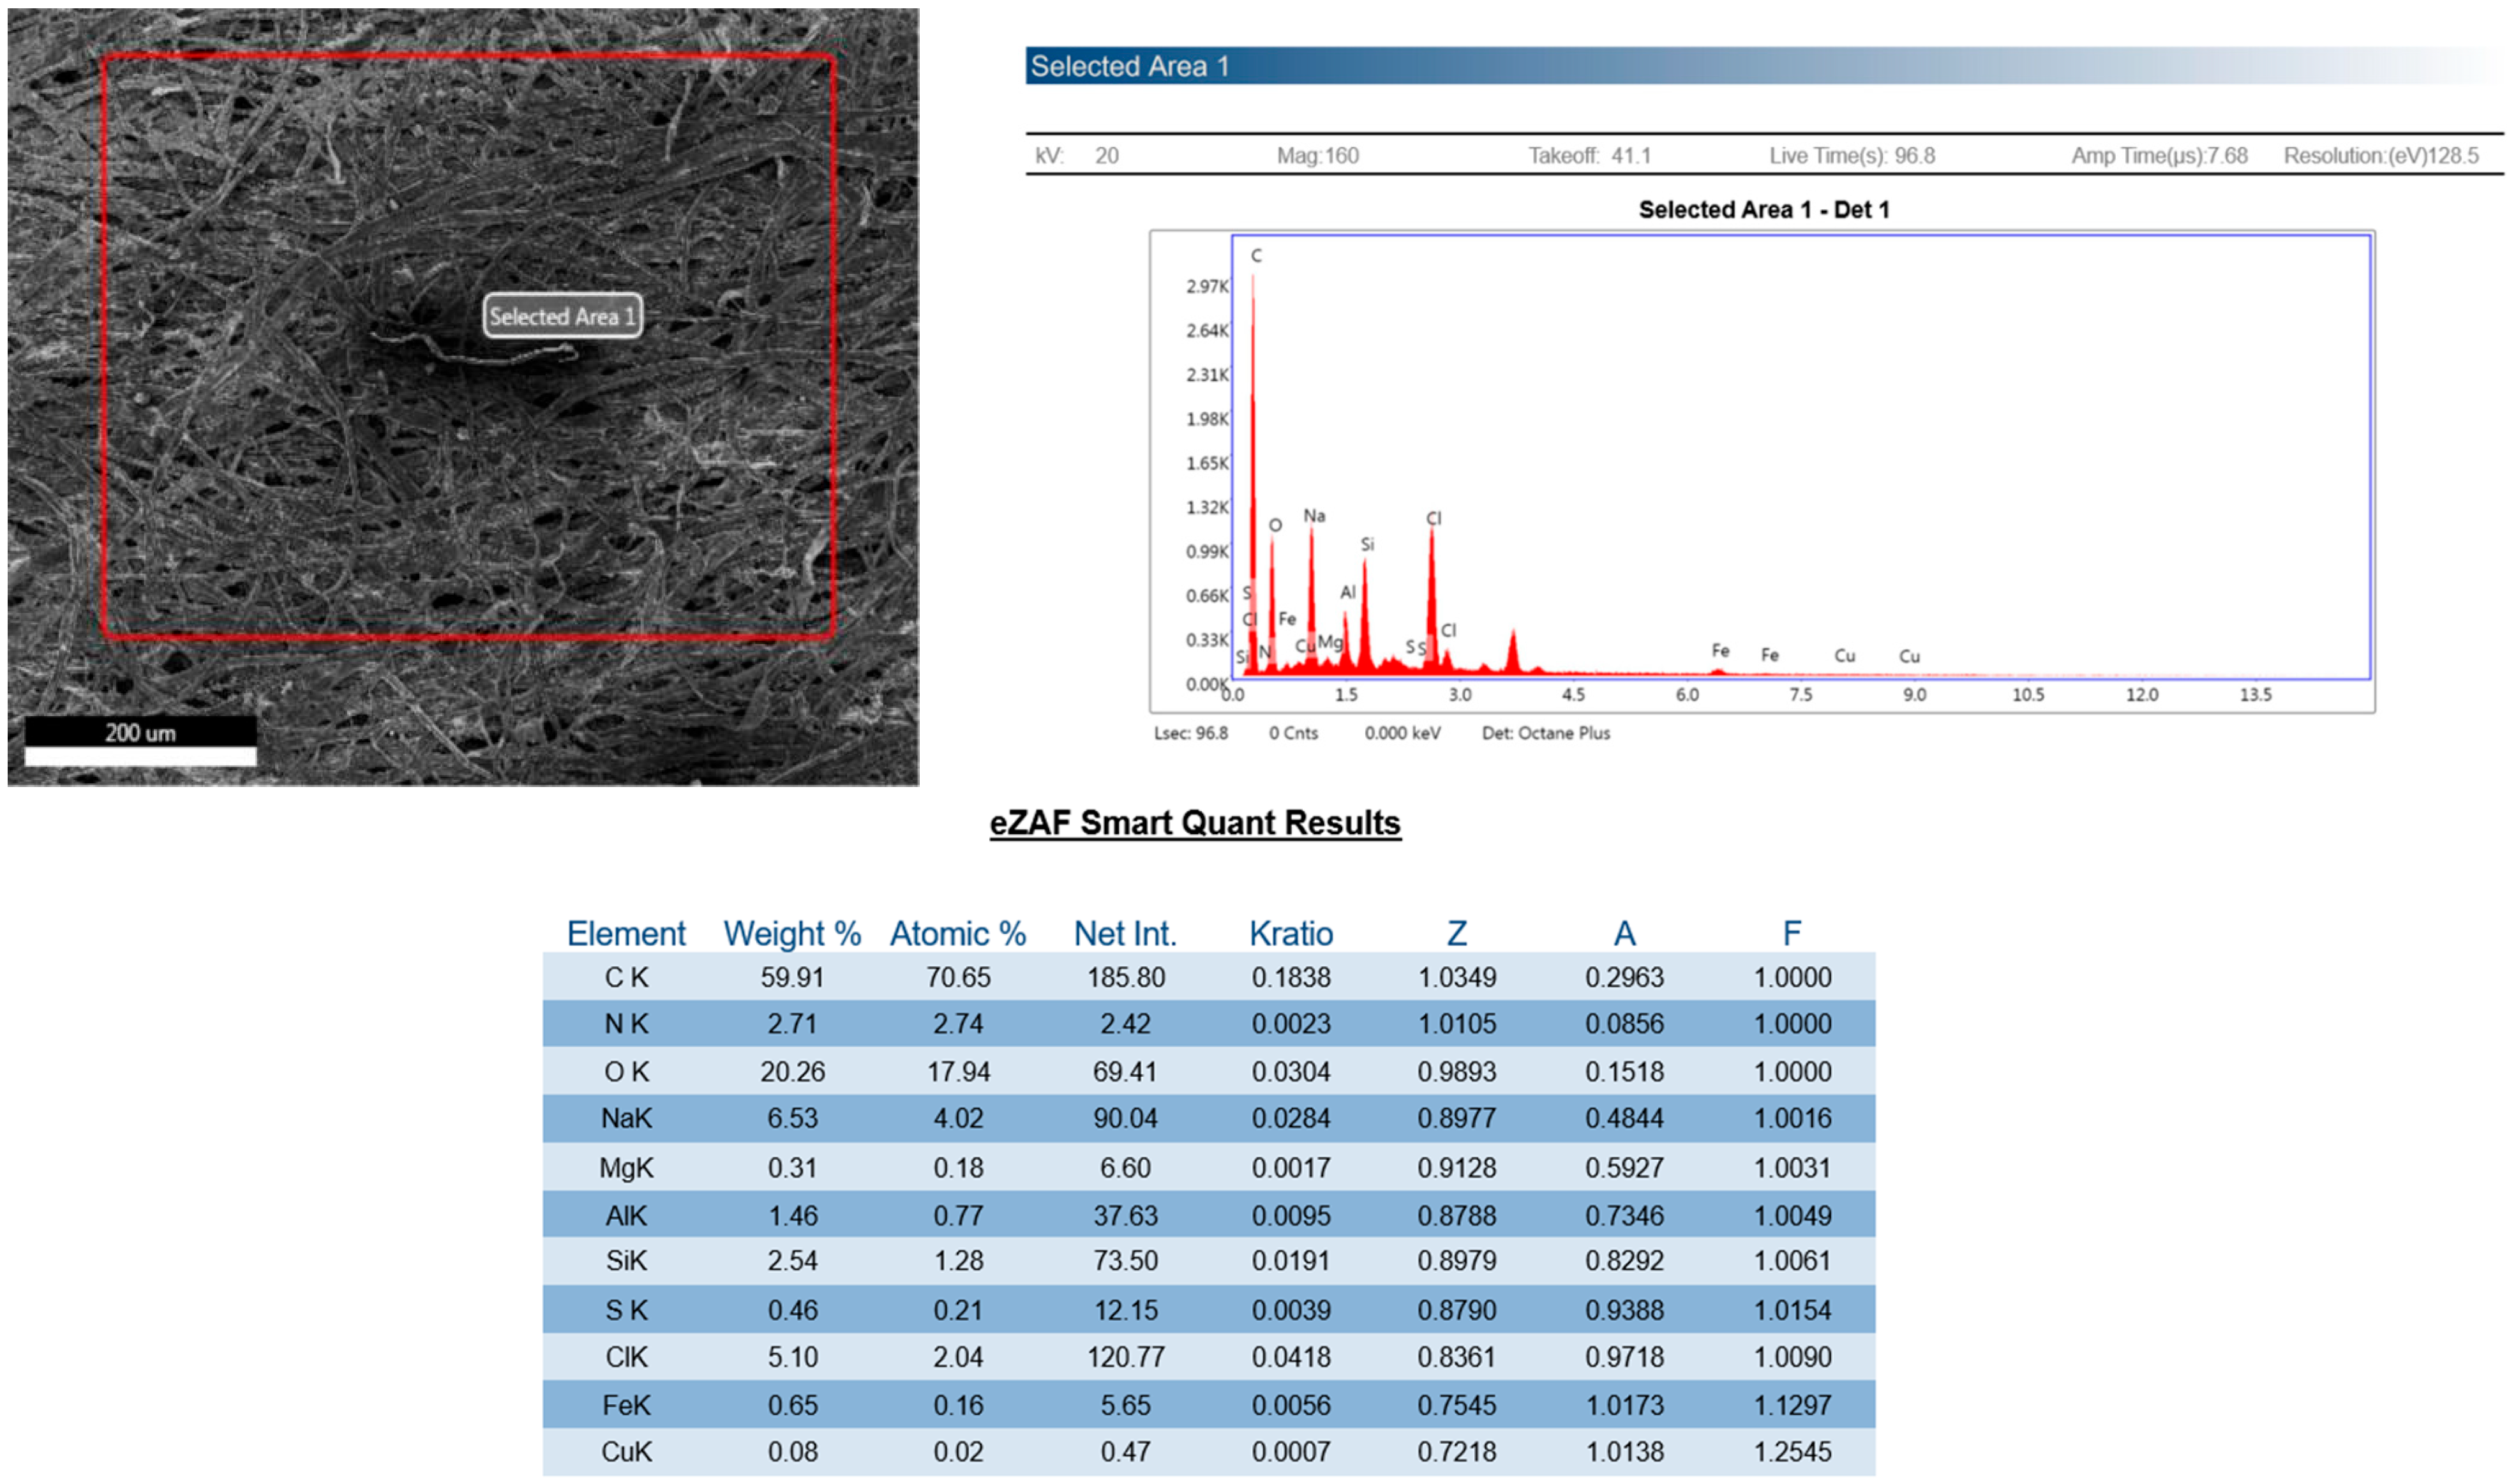Click the Element column header
This screenshot has width=2516, height=1484.
pos(626,933)
